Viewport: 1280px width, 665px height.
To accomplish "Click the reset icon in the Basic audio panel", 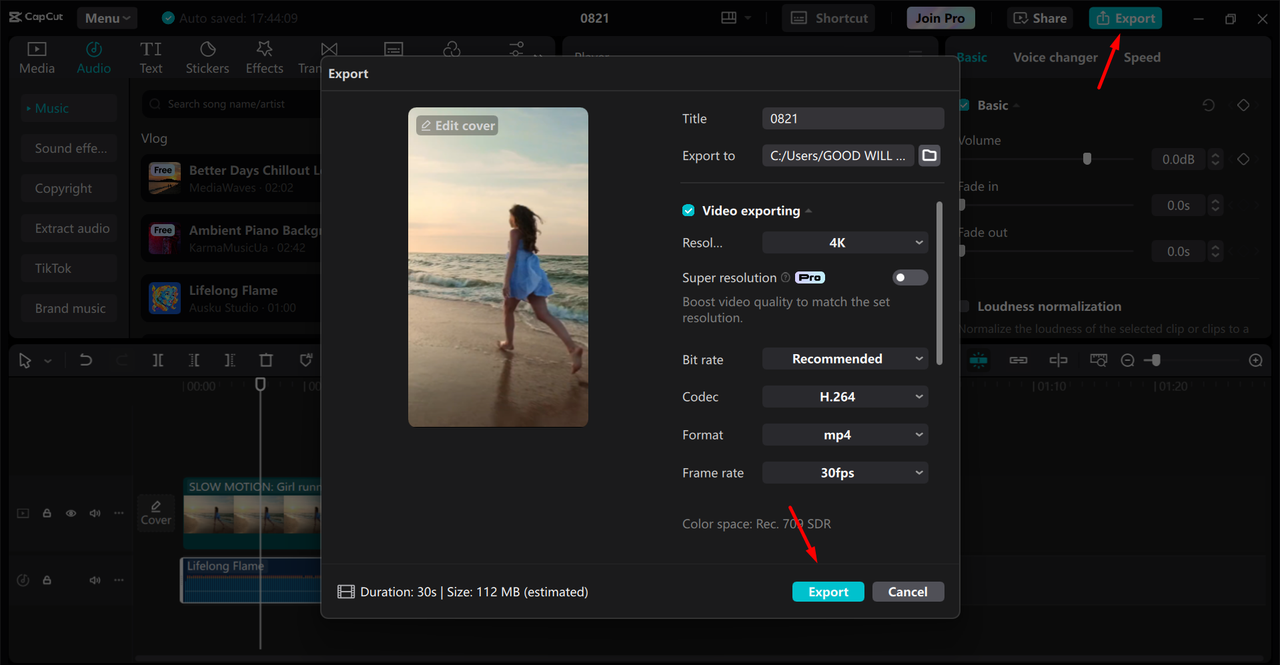I will (x=1209, y=105).
